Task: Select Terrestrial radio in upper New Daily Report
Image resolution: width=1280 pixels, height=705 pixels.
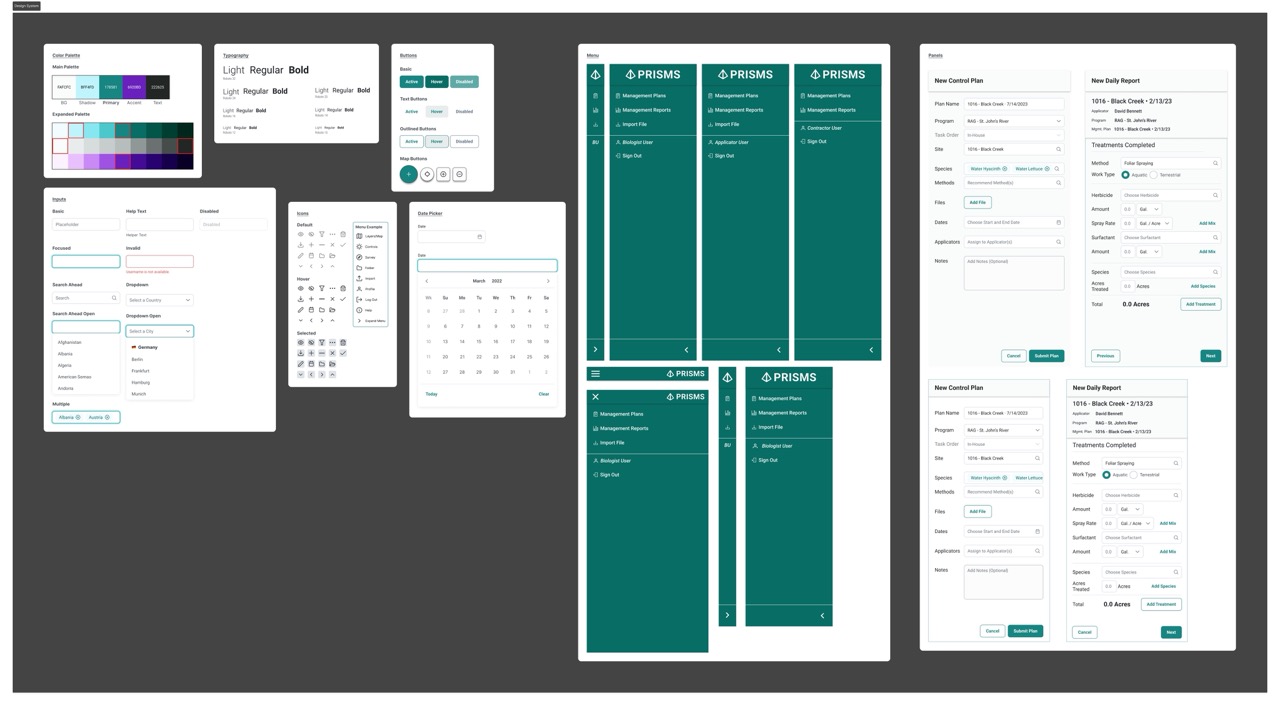Action: click(x=1153, y=175)
